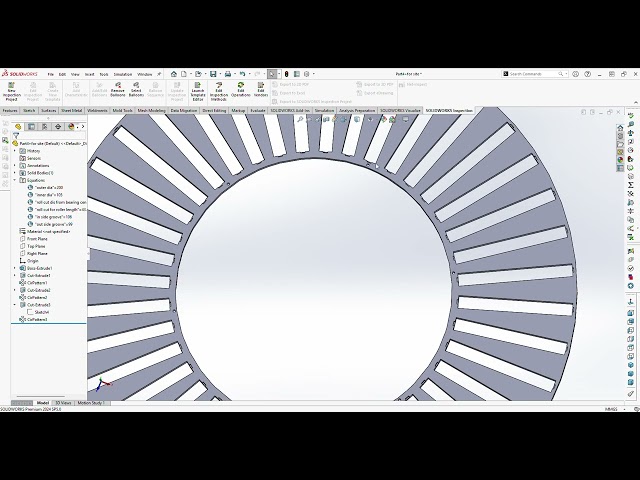Open the Motion Study 1 tab

(91, 403)
